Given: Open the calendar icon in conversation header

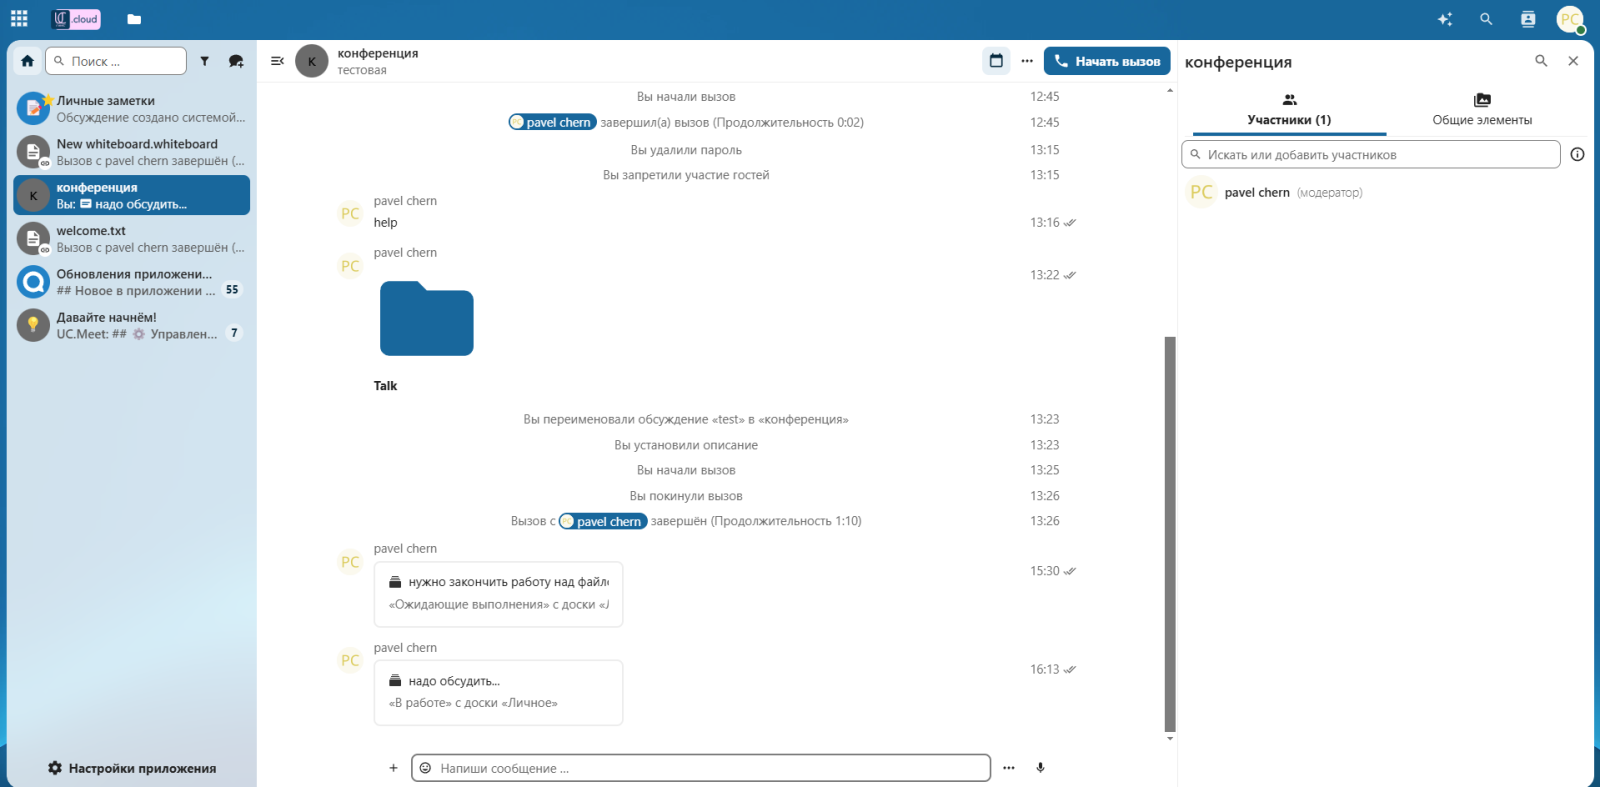Looking at the screenshot, I should (x=996, y=61).
